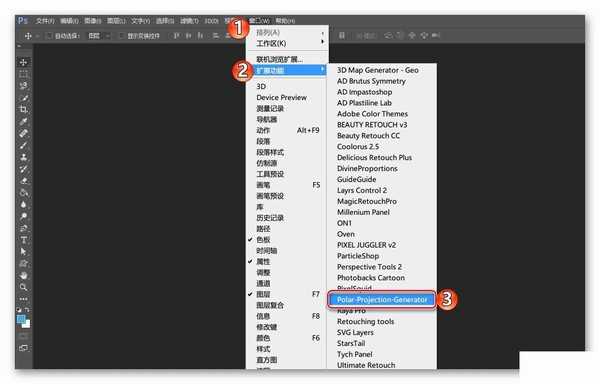
Task: Open Adobe Color Themes extension
Action: [x=372, y=114]
